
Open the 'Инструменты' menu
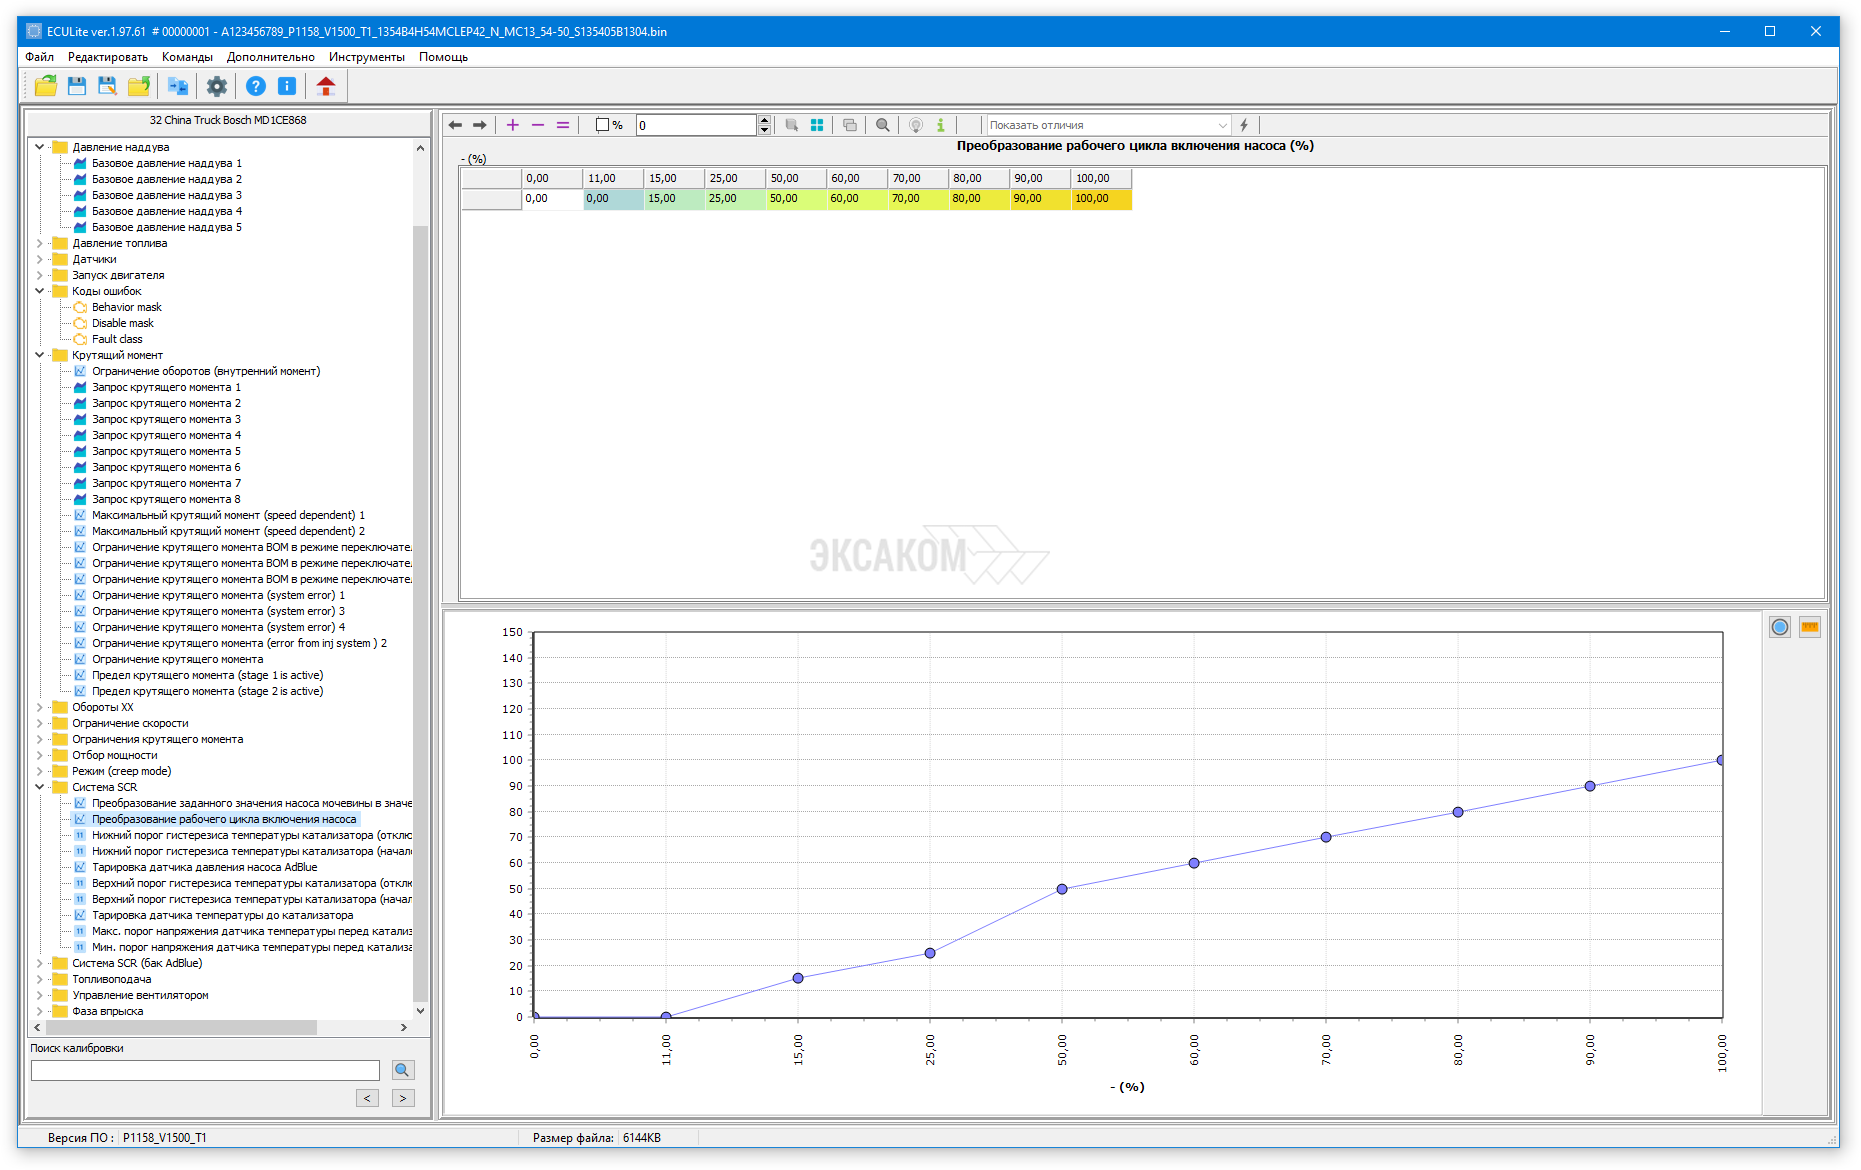click(x=366, y=57)
